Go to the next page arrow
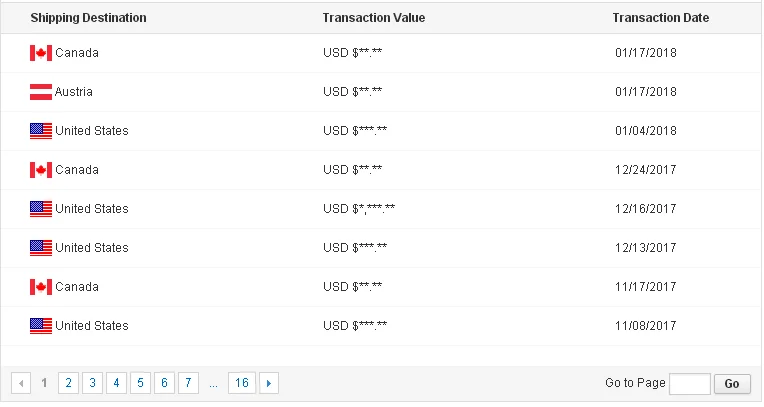764x407 pixels. pyautogui.click(x=269, y=383)
